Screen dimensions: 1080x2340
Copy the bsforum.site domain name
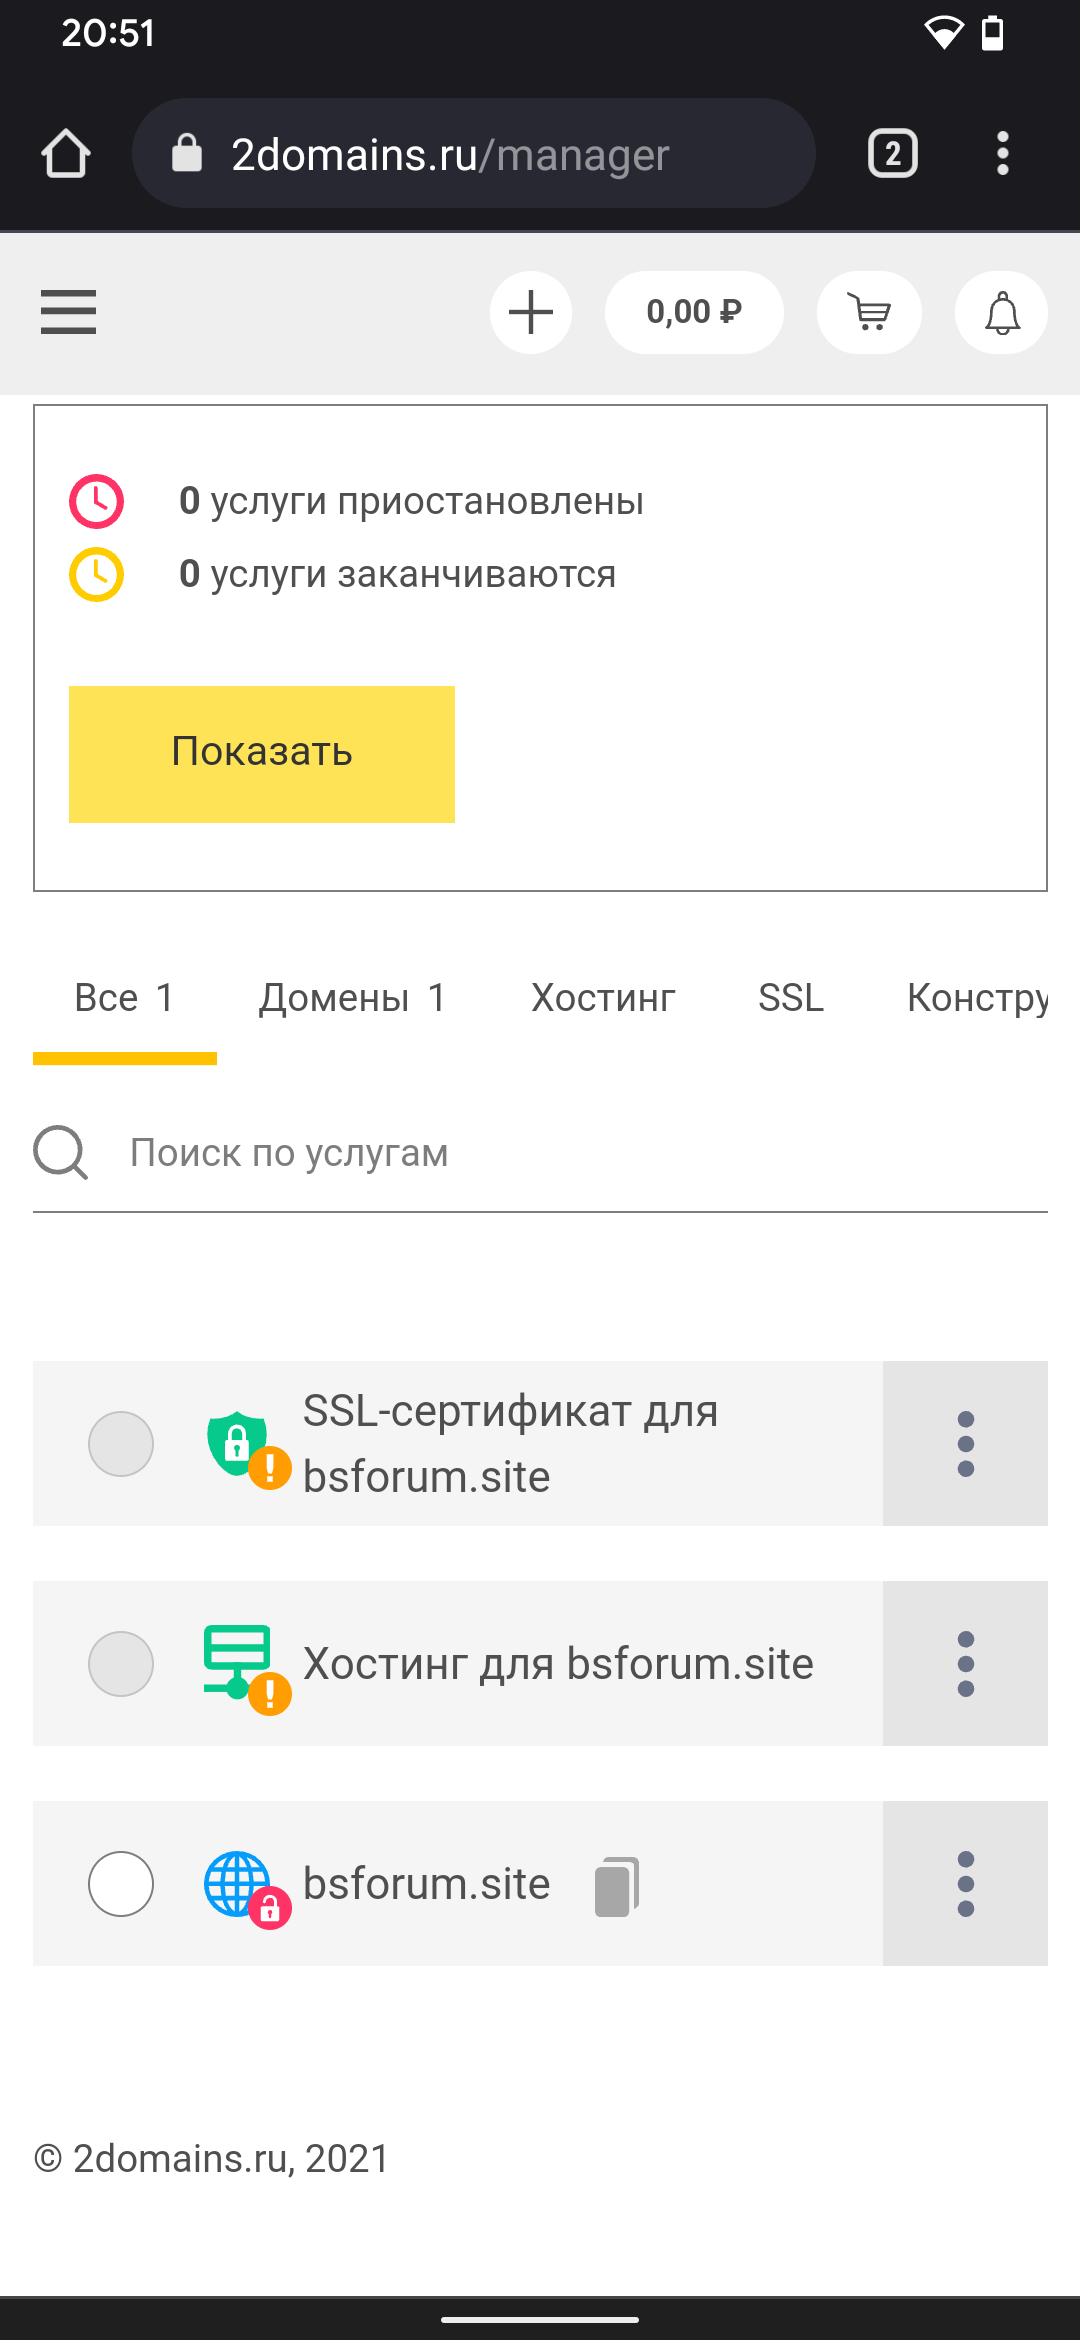click(616, 1886)
